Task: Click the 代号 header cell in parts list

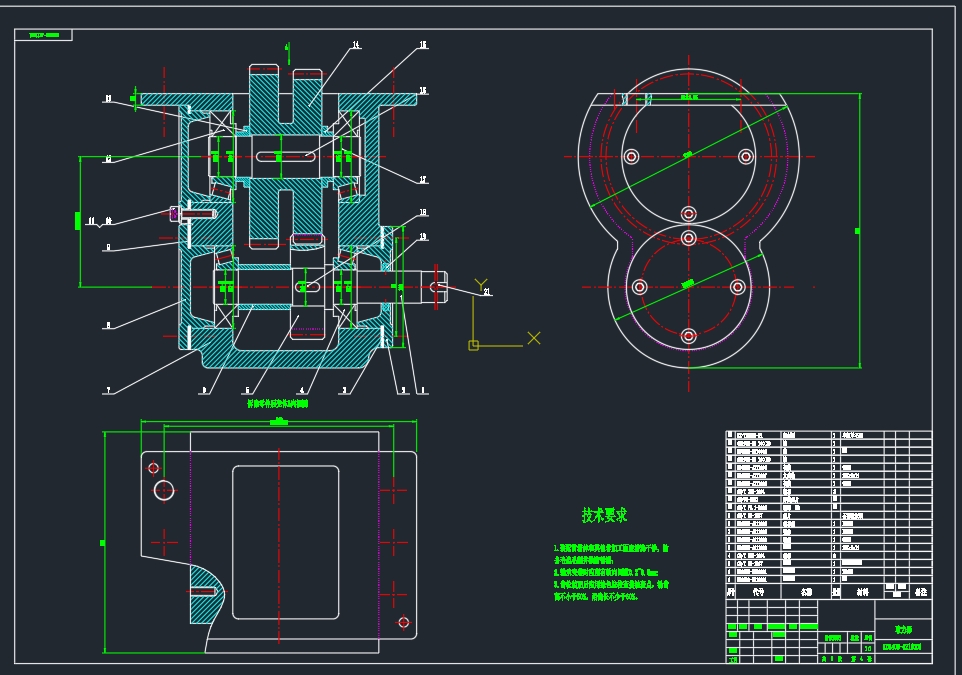Action: coord(758,592)
